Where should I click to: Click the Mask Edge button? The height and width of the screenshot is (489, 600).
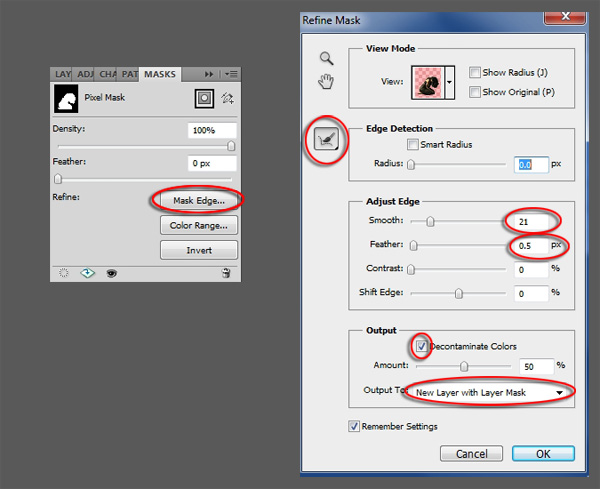pyautogui.click(x=198, y=200)
